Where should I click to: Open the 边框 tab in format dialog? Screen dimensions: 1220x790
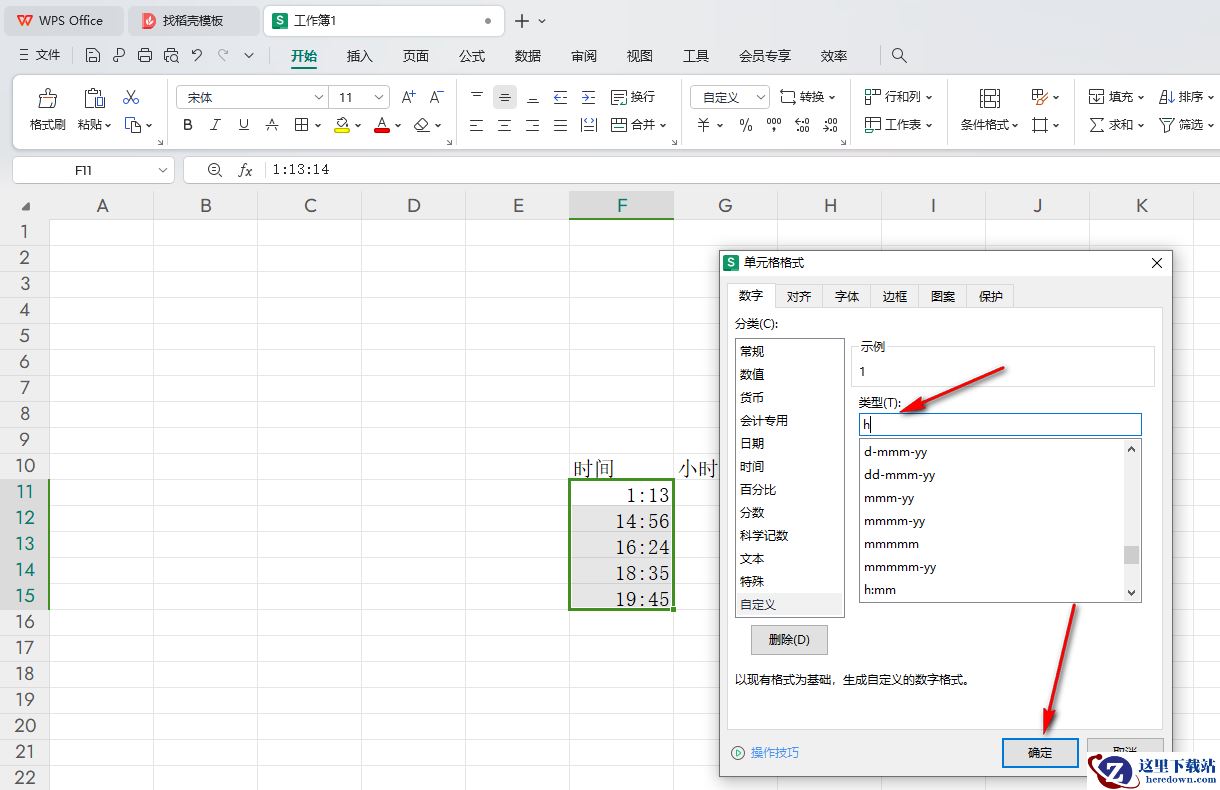point(895,296)
